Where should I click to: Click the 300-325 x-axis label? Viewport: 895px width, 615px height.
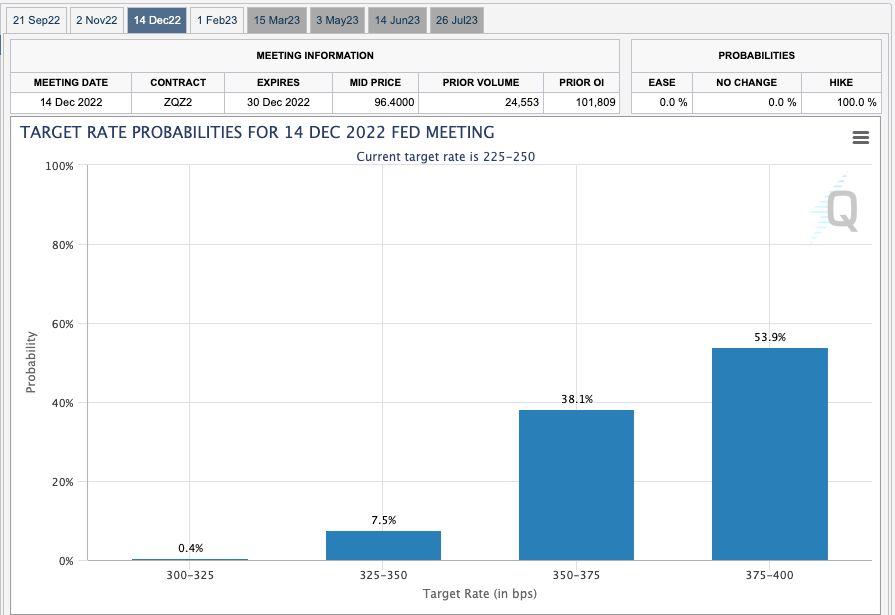(x=190, y=575)
